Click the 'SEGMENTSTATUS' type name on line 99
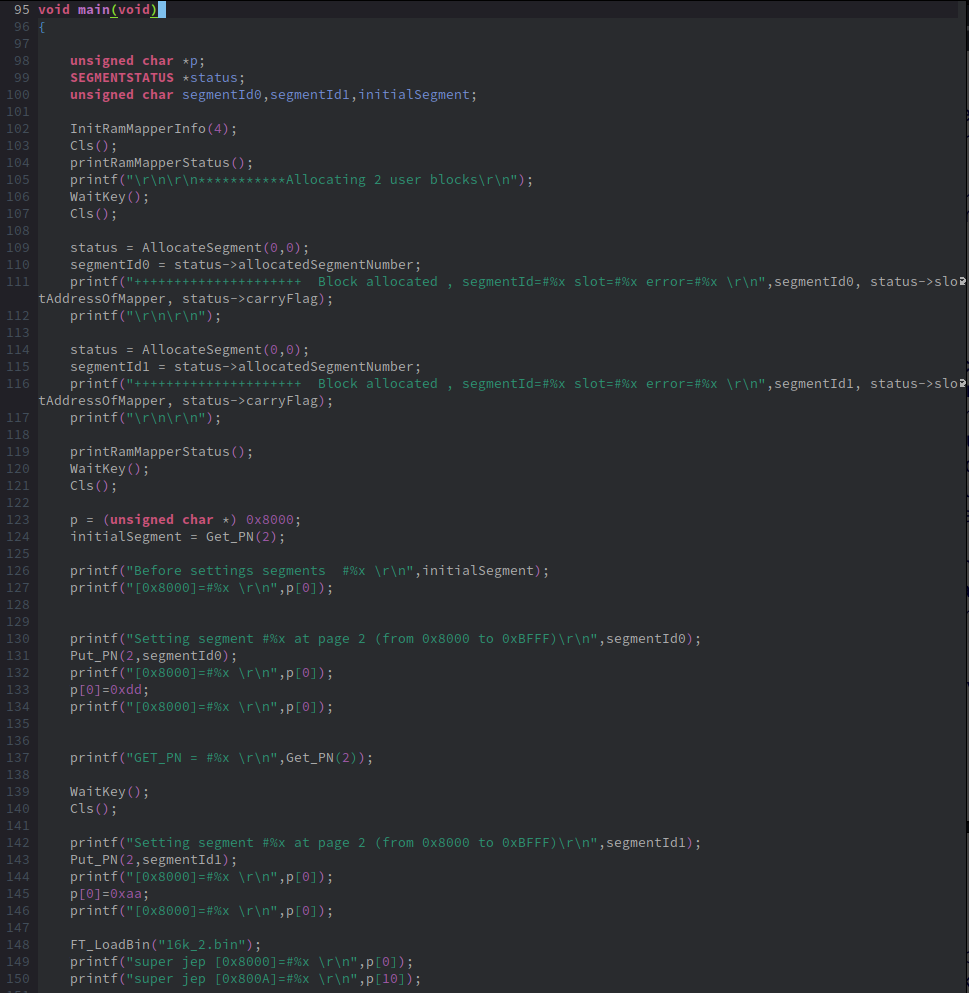 pos(122,78)
